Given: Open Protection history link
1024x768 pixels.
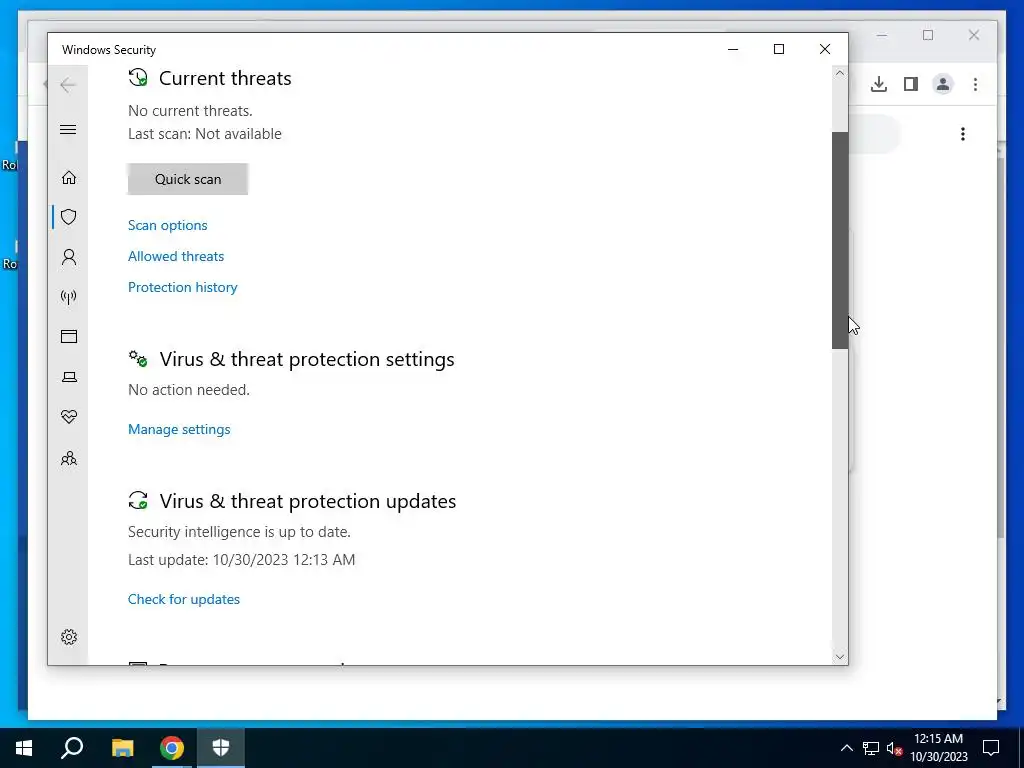Looking at the screenshot, I should pyautogui.click(x=183, y=287).
